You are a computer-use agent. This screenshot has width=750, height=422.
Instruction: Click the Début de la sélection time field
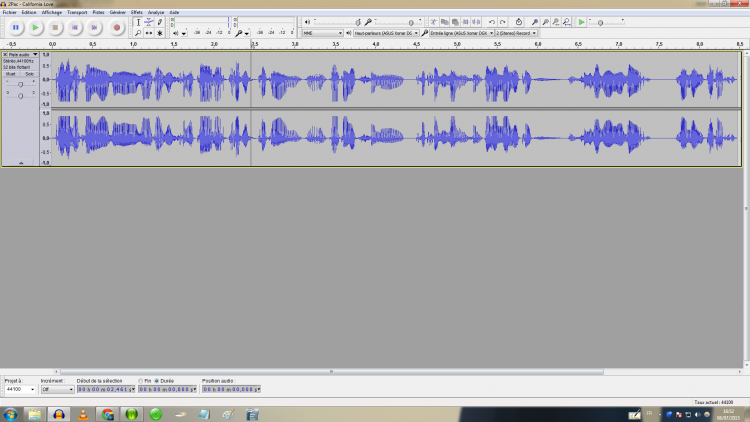tap(106, 389)
